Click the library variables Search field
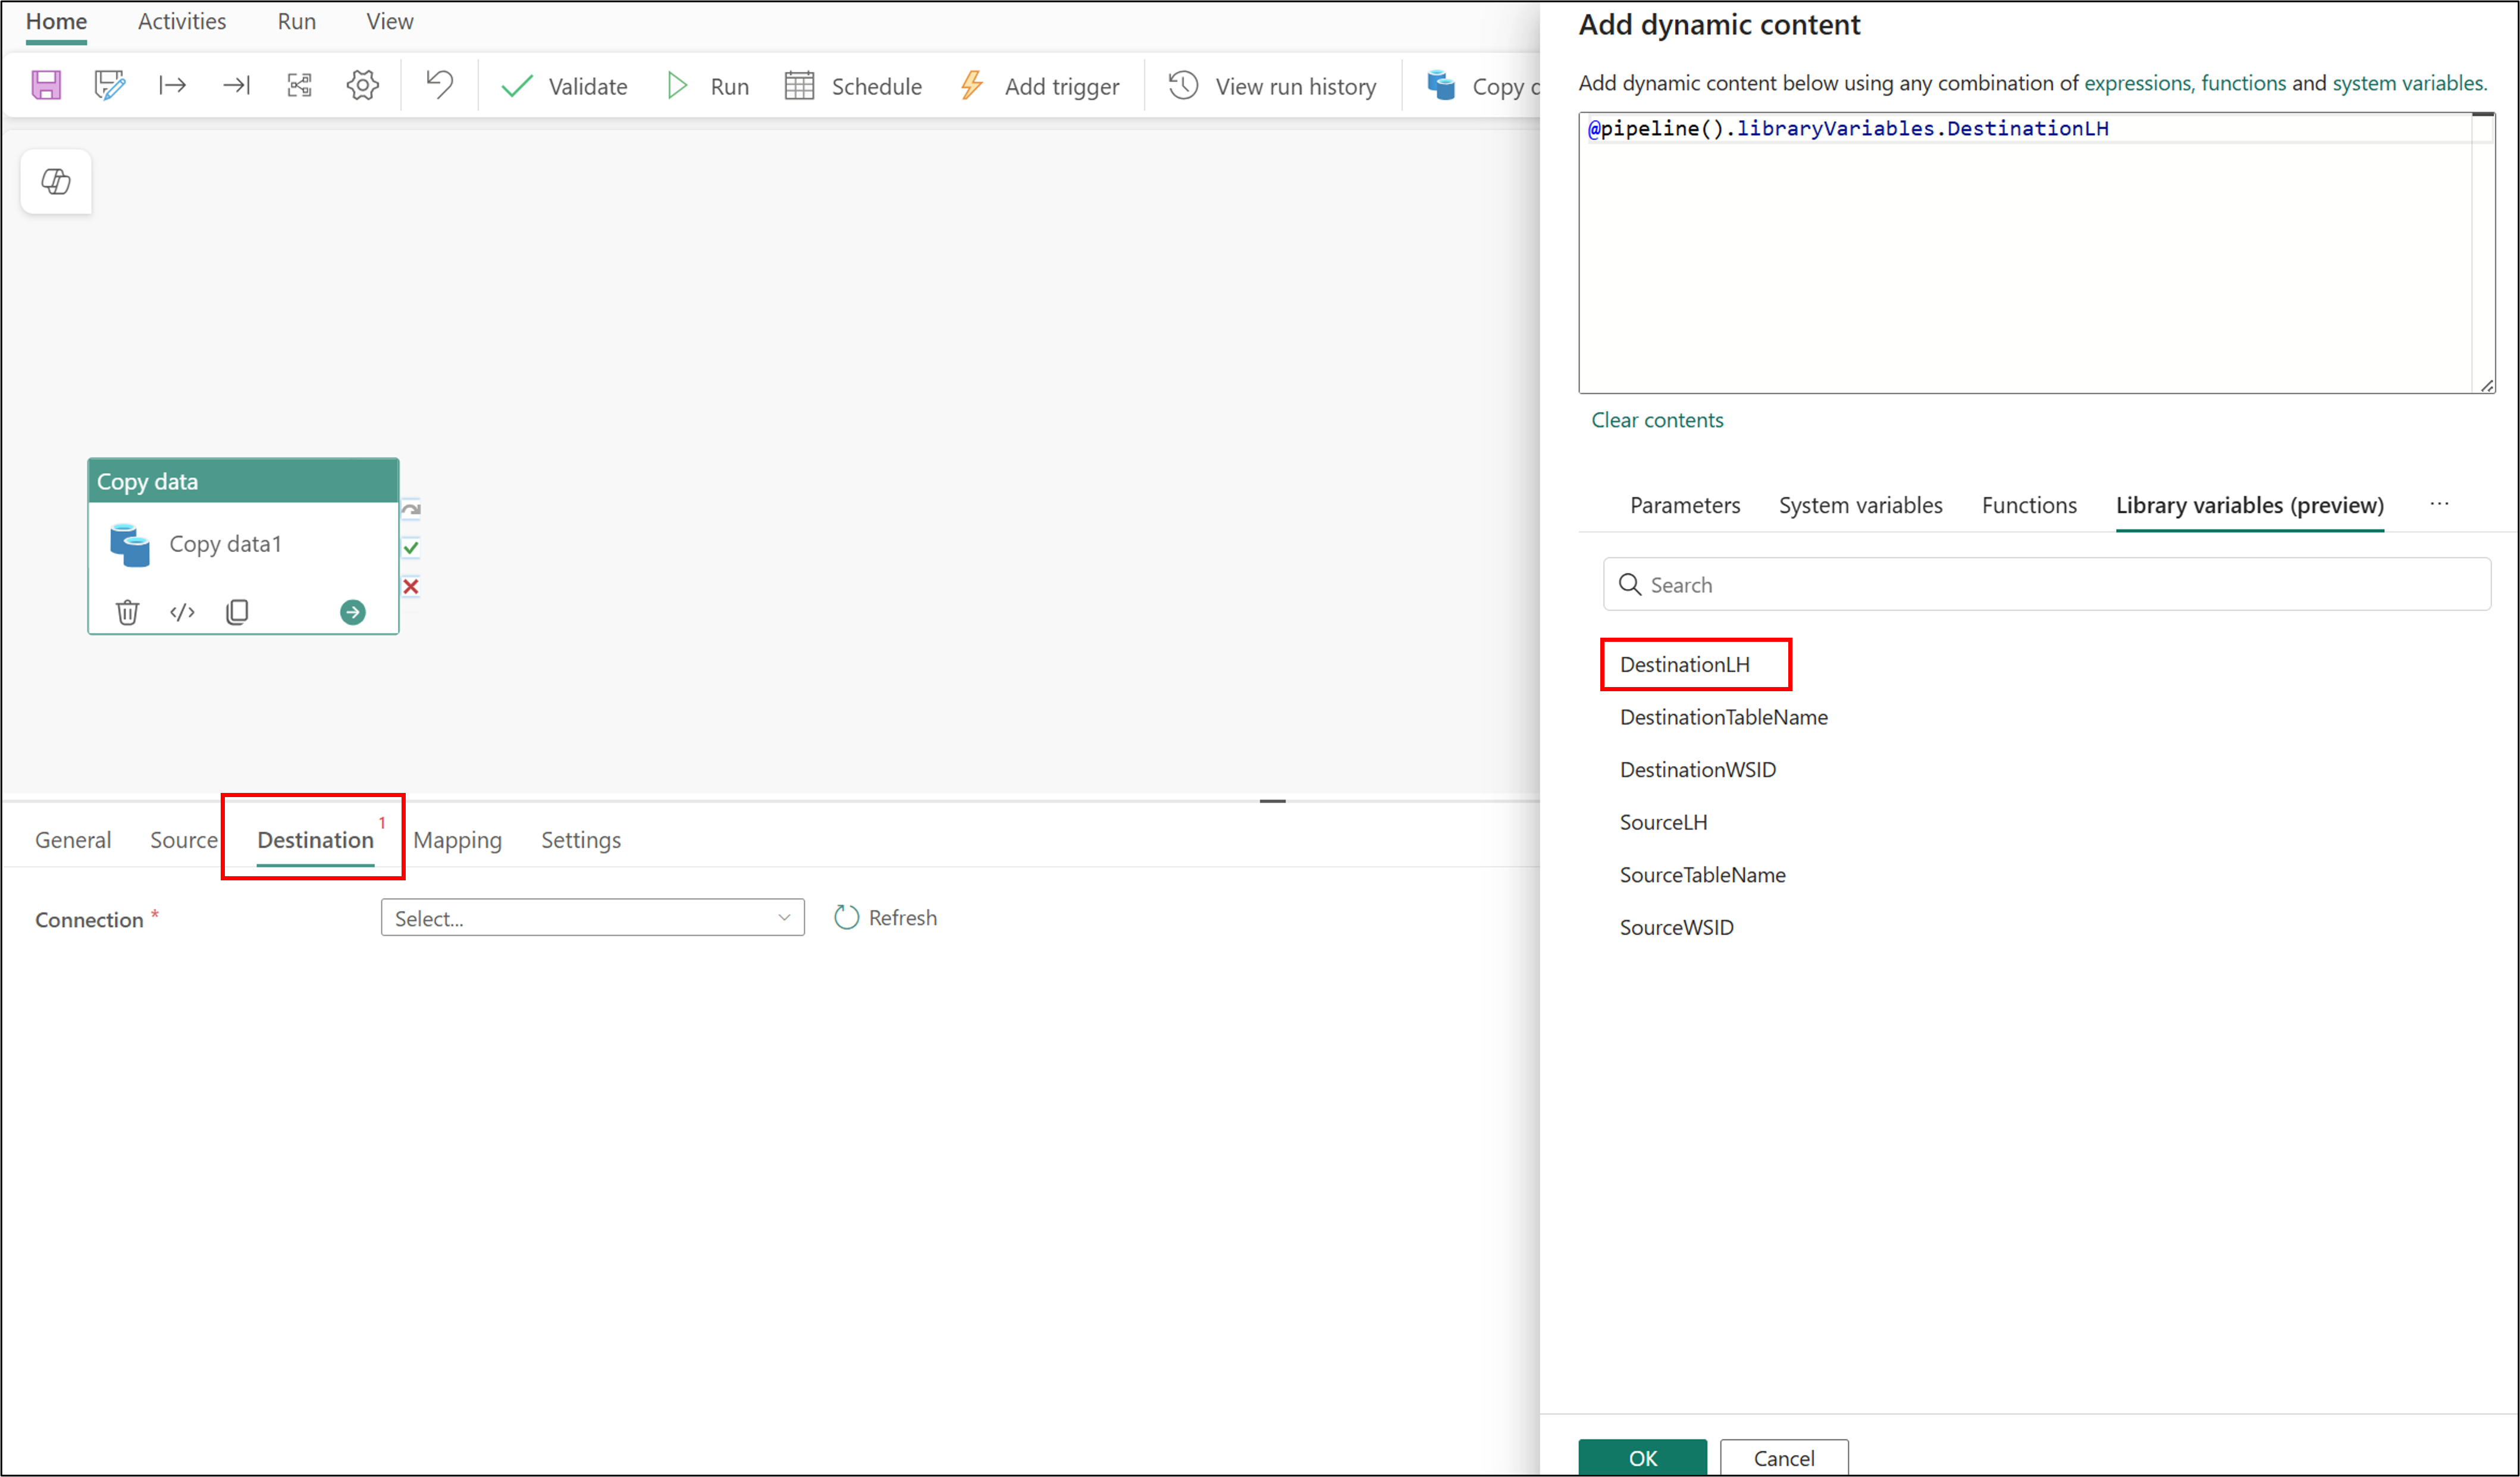 tap(2046, 585)
